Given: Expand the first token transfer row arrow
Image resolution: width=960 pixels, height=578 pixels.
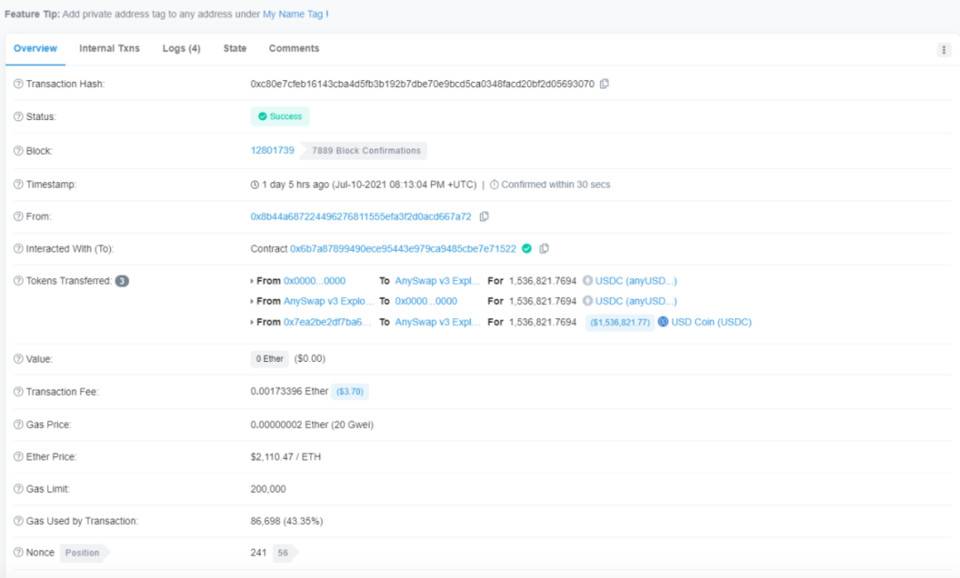Looking at the screenshot, I should click(x=252, y=281).
